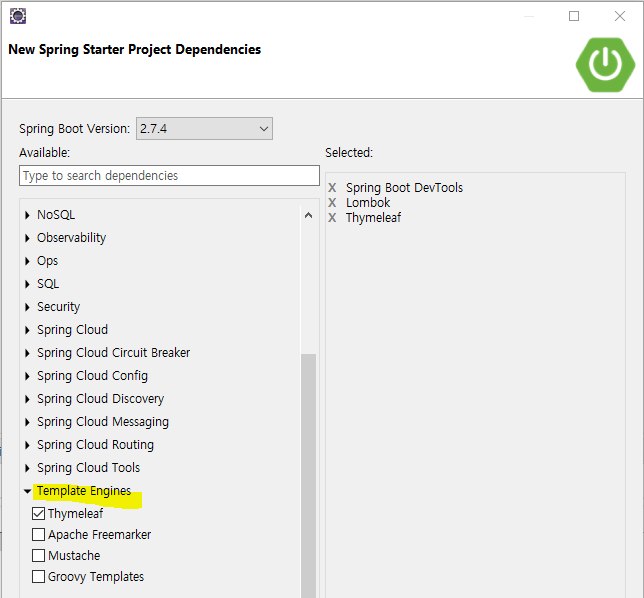644x598 pixels.
Task: Expand the Spring Cloud category
Action: point(27,330)
